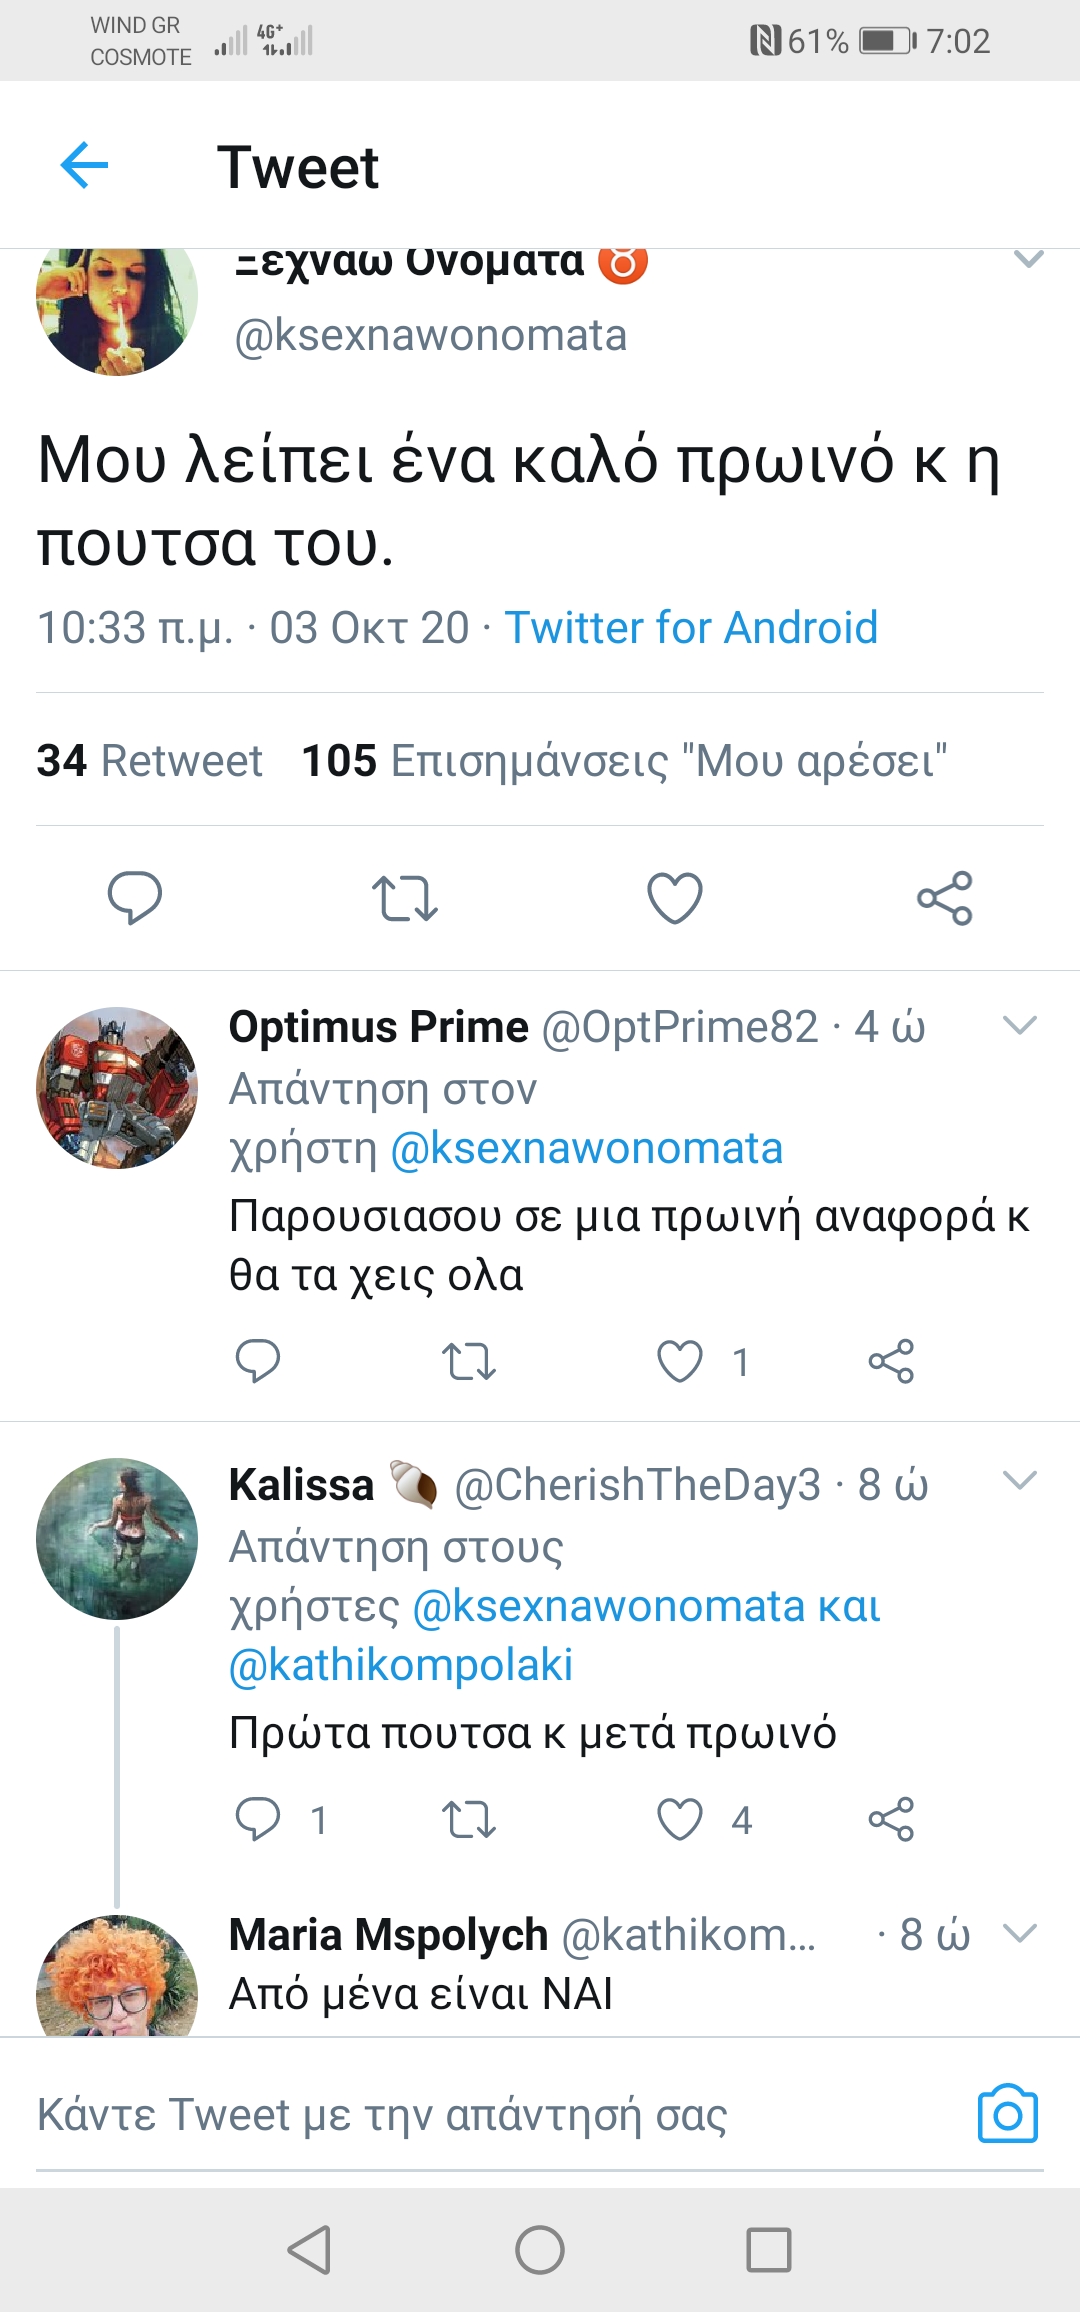Image resolution: width=1080 pixels, height=2312 pixels.
Task: Retweet Optimus Prime's reply
Action: tap(468, 1361)
